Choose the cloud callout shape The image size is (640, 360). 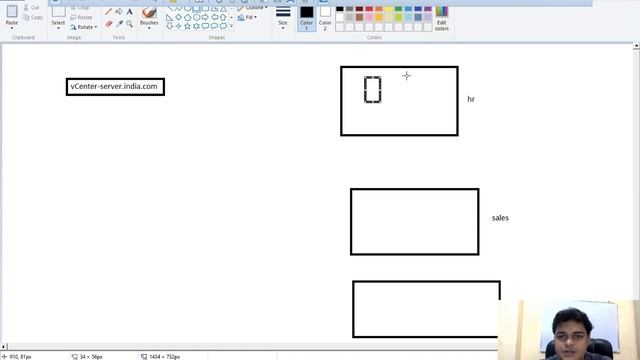coord(223,26)
